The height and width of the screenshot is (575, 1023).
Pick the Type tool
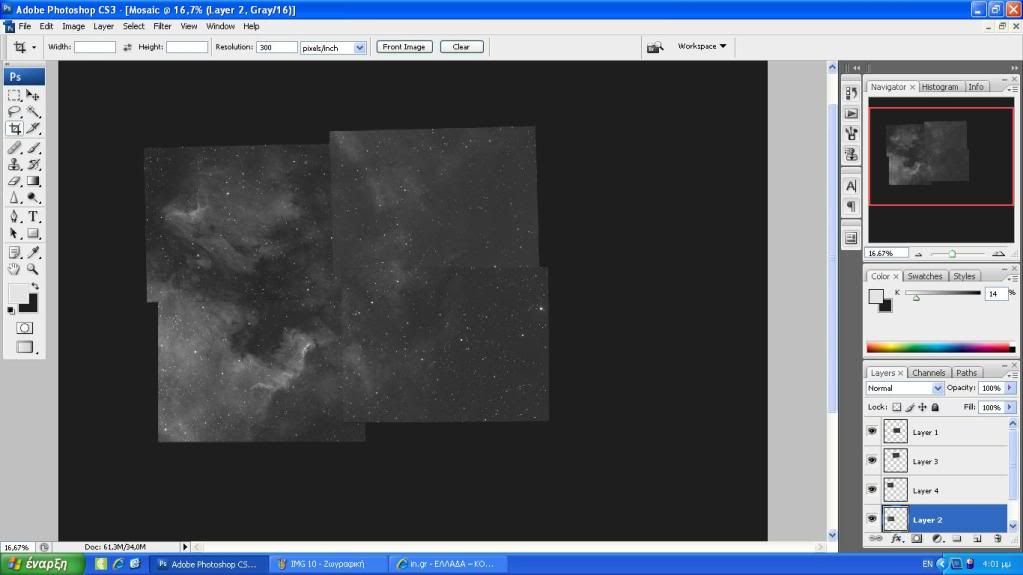33,216
